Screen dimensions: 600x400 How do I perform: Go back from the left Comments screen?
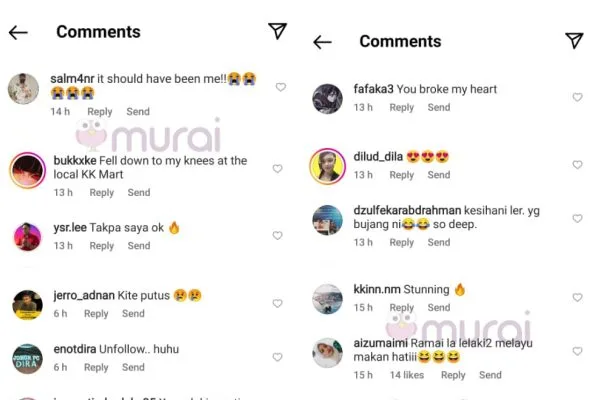click(x=18, y=32)
